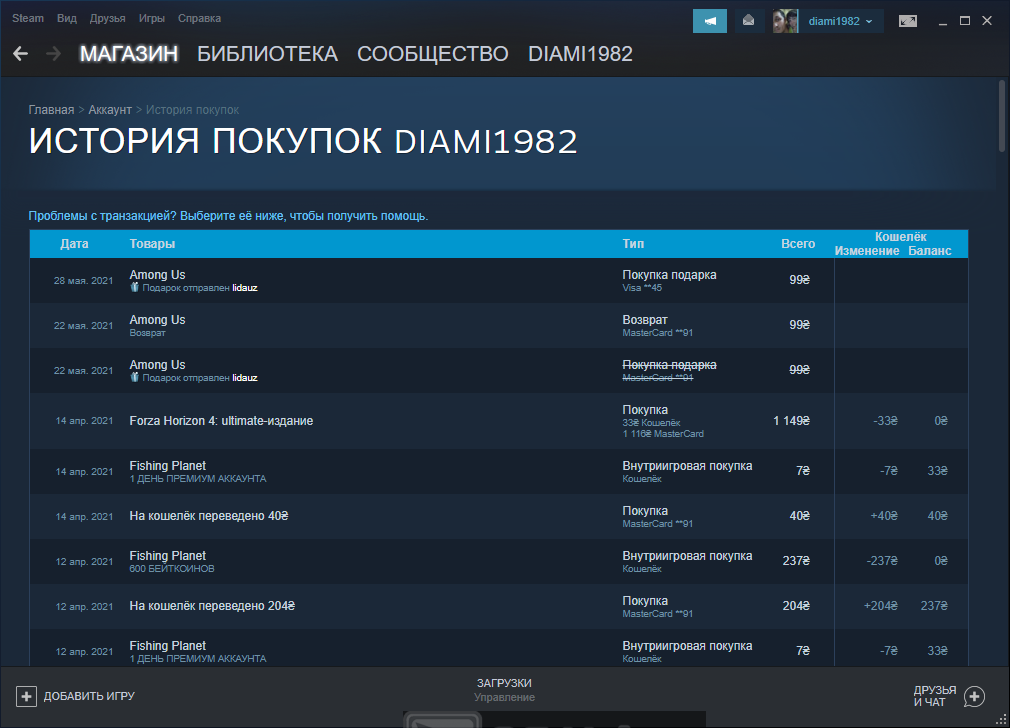Click the Аккаунт breadcrumb link
Image resolution: width=1010 pixels, height=728 pixels.
click(110, 110)
